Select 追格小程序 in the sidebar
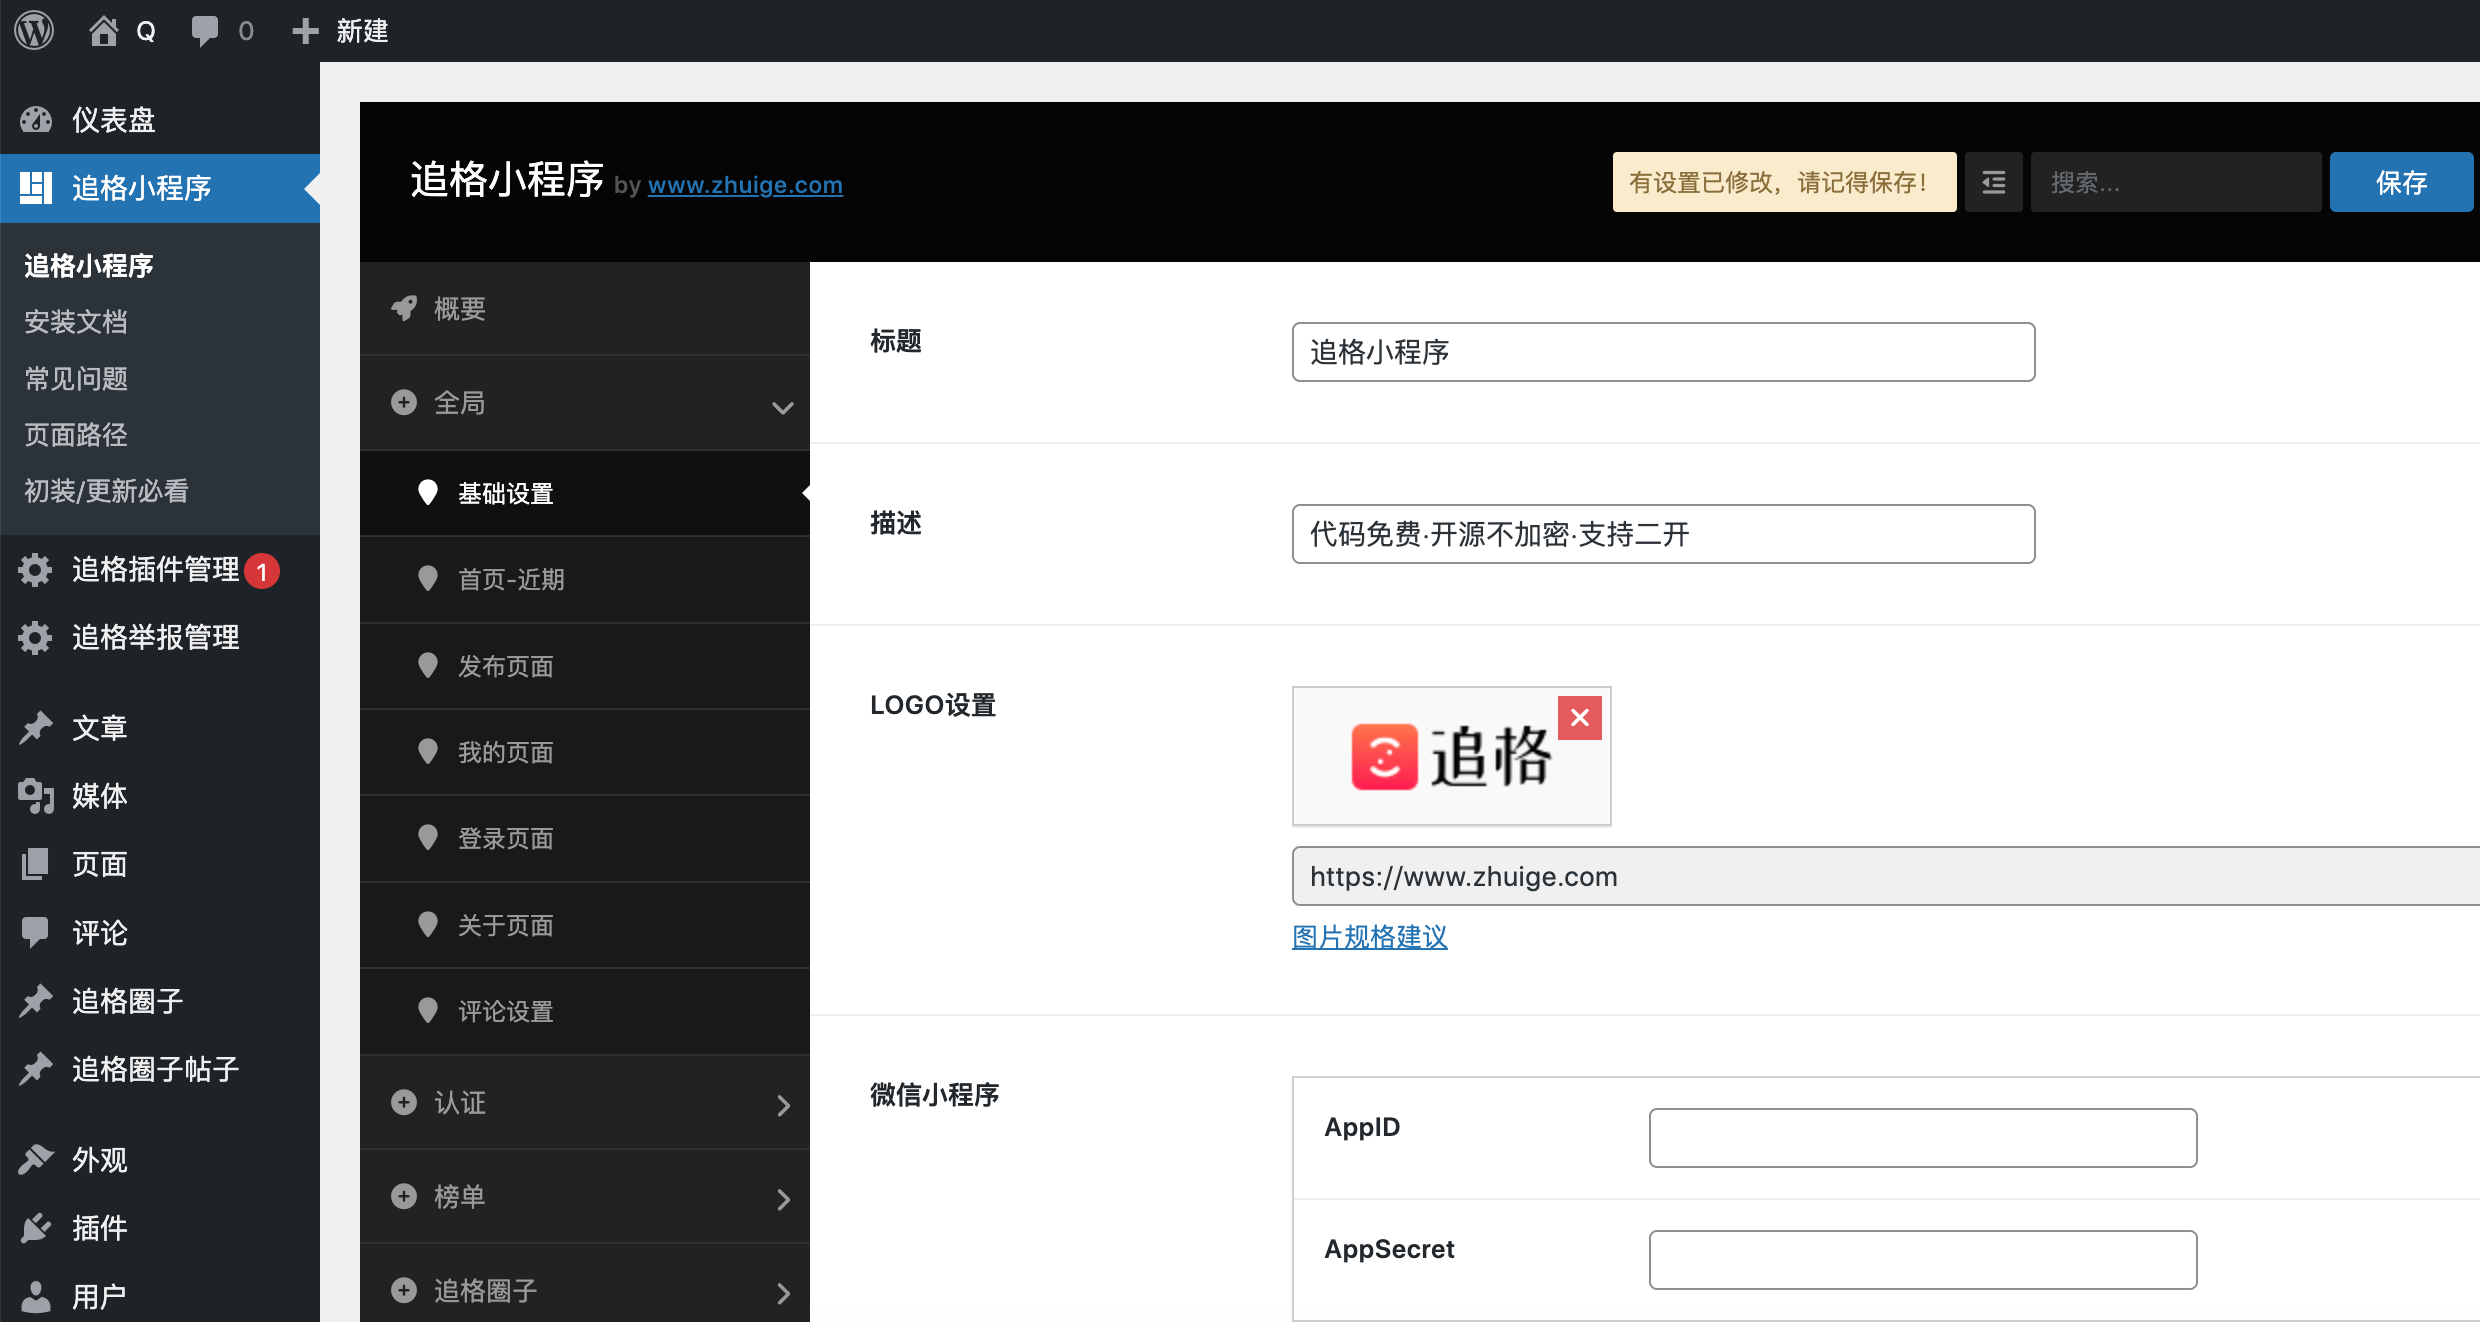The image size is (2480, 1322). [x=160, y=188]
